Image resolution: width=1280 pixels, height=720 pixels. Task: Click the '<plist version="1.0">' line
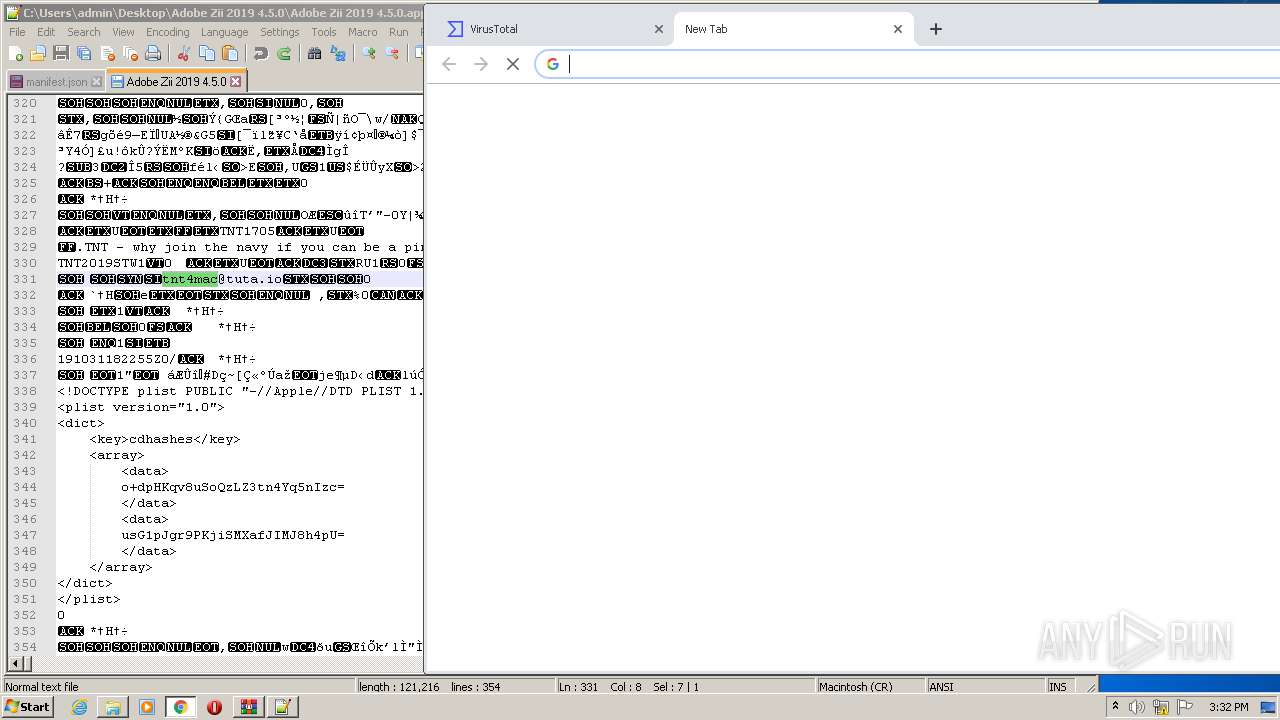click(x=141, y=407)
